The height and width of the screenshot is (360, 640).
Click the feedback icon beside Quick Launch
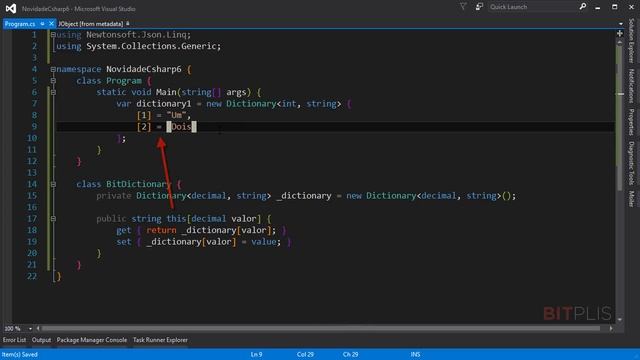click(x=479, y=7)
